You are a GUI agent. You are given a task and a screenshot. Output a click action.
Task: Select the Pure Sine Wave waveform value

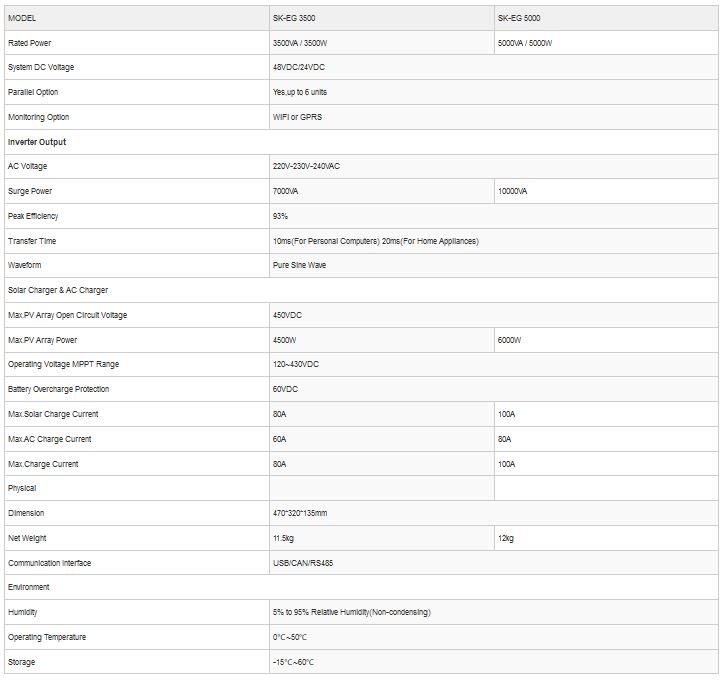tap(299, 265)
